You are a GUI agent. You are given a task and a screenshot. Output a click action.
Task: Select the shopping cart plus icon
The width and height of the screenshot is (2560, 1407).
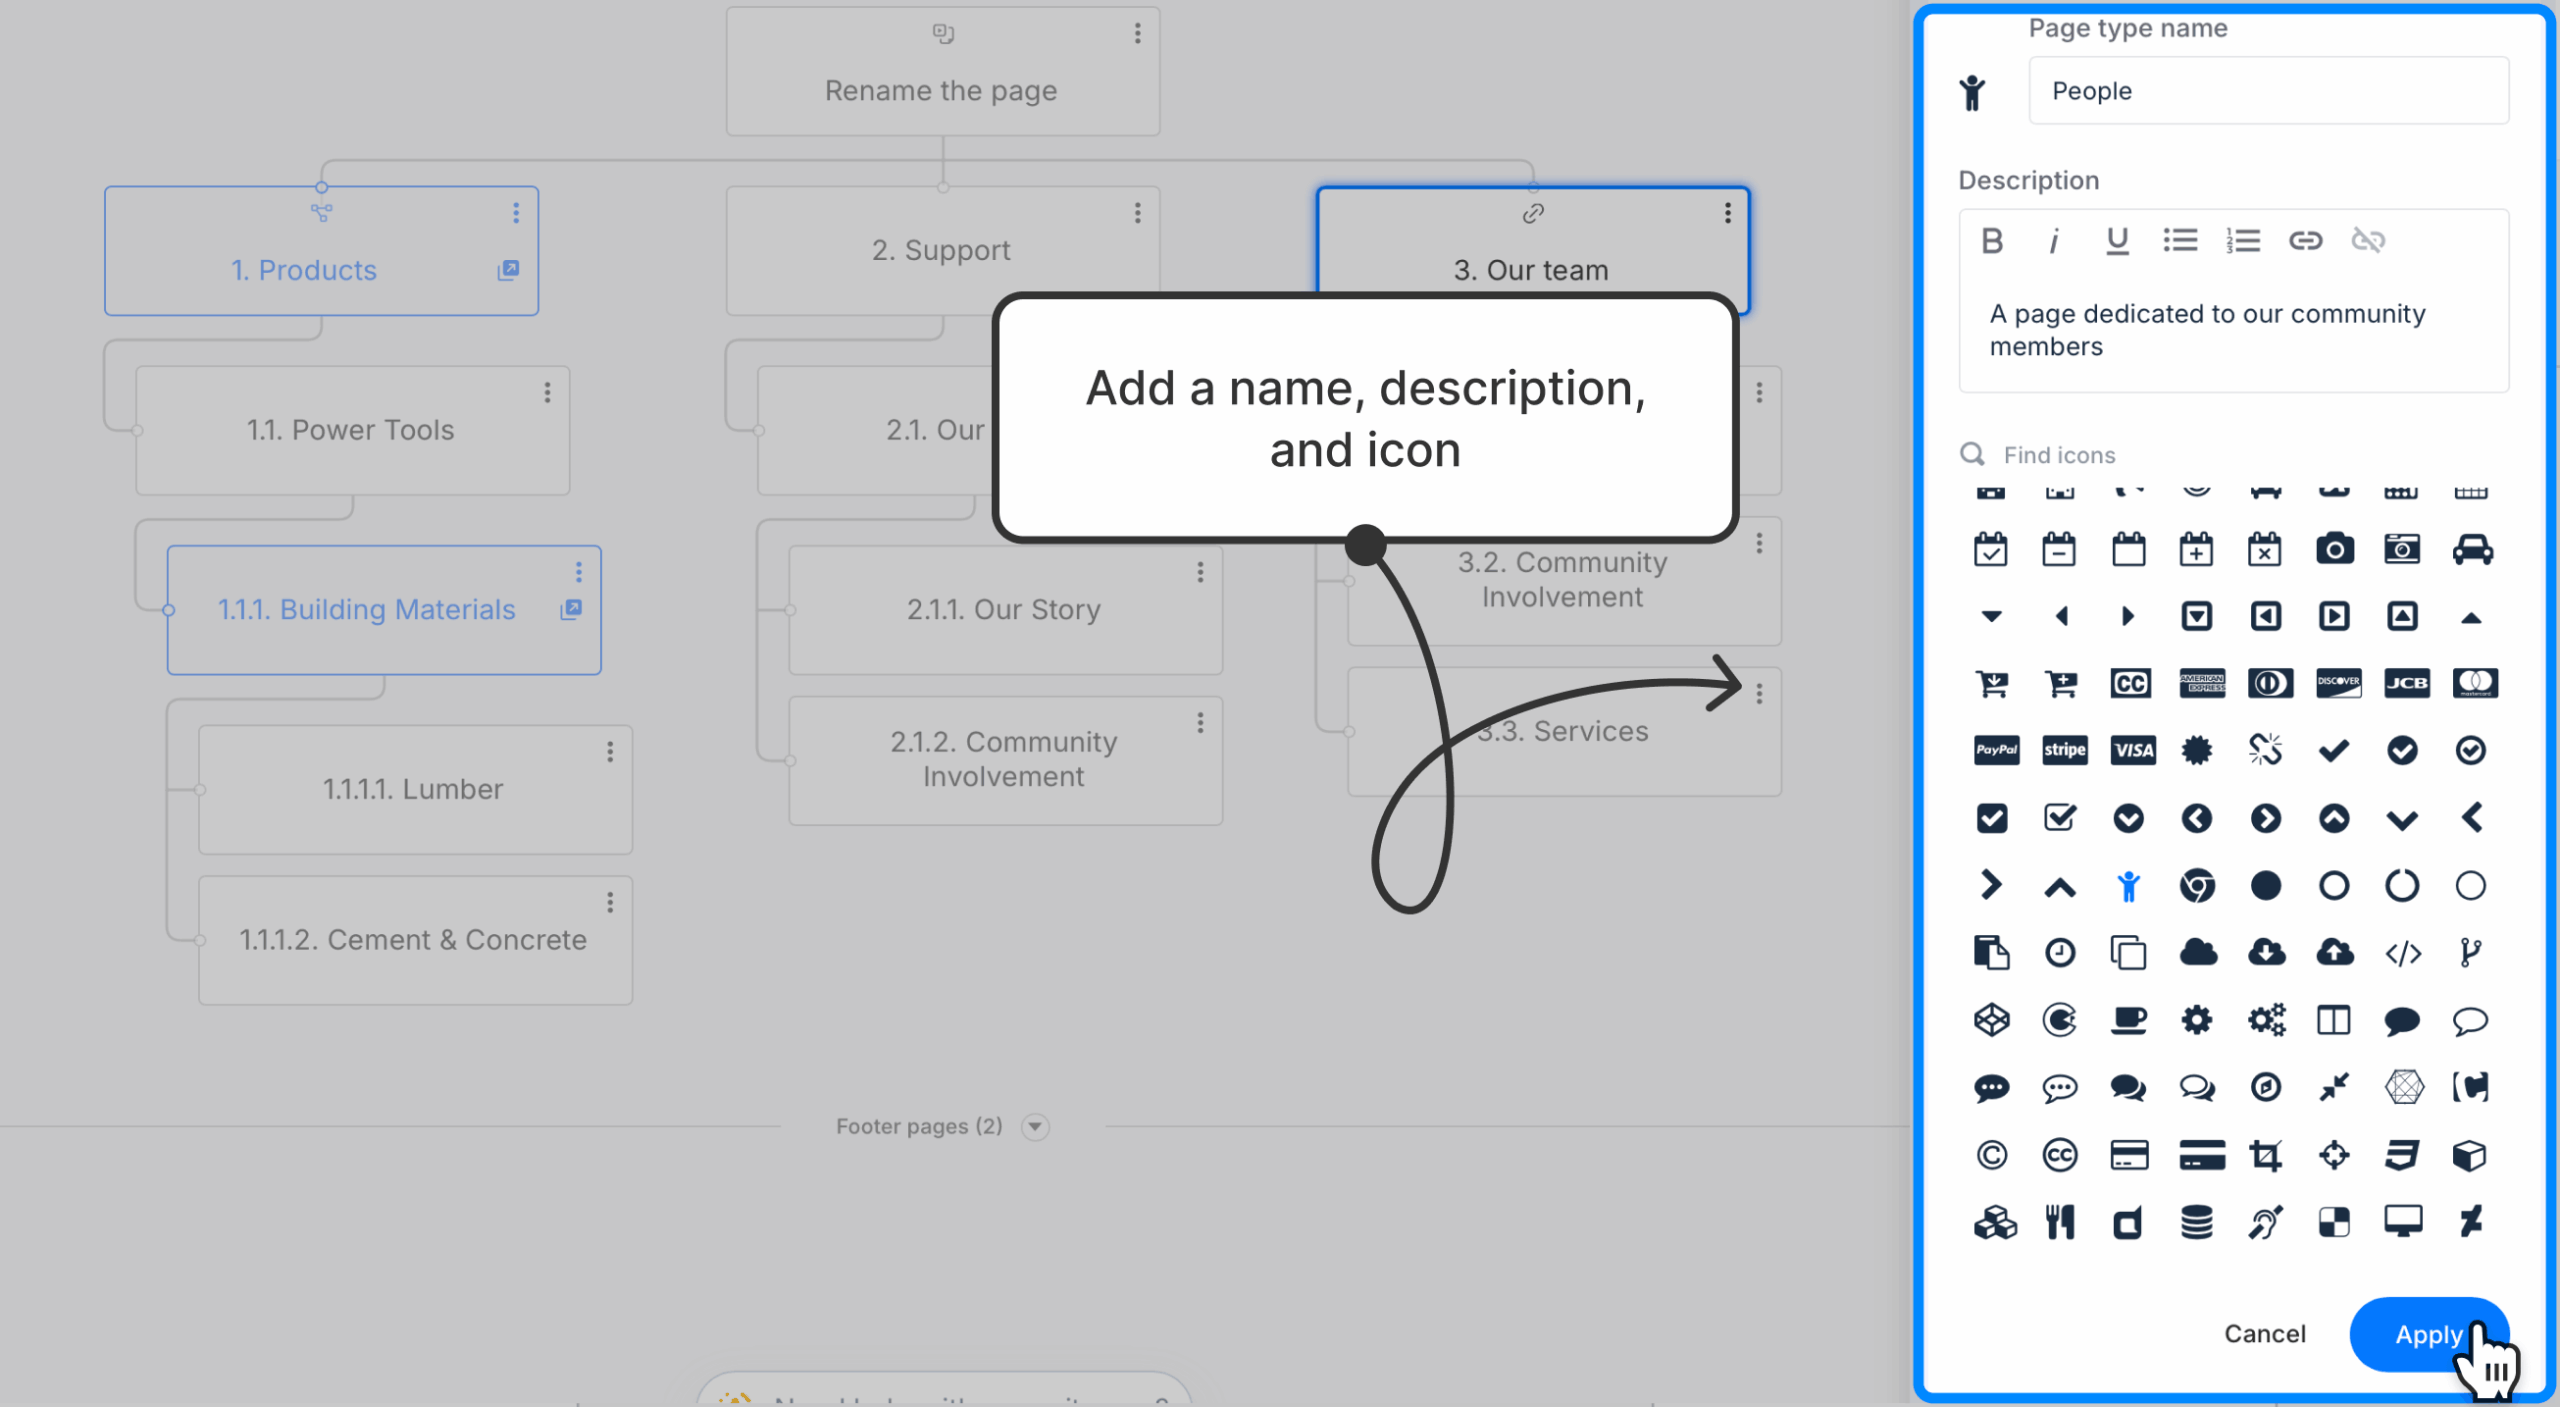click(x=2060, y=683)
